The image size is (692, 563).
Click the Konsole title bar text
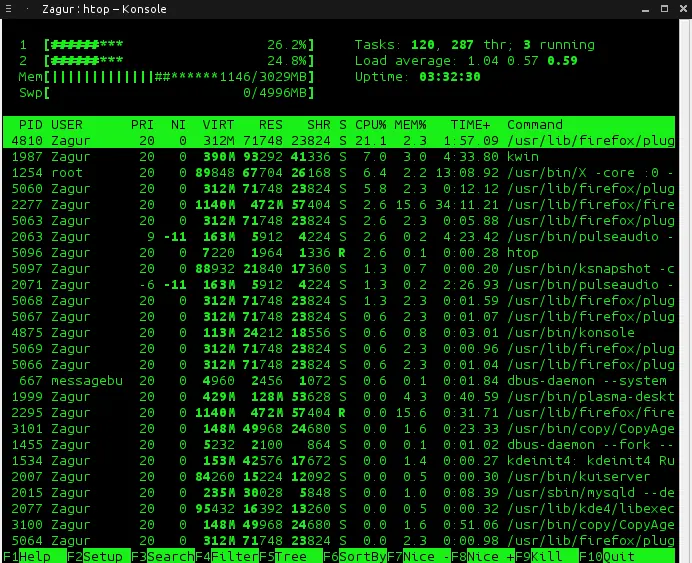(104, 9)
